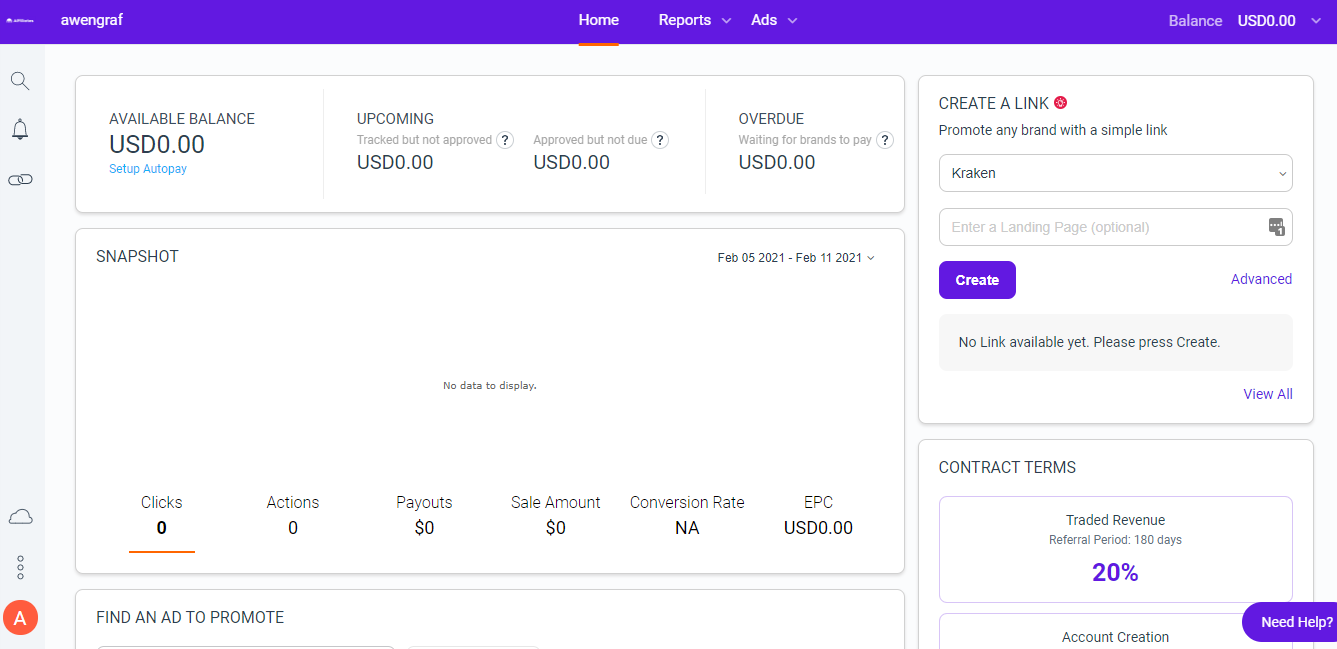The width and height of the screenshot is (1337, 649).
Task: Click the cloud icon in sidebar
Action: point(20,516)
